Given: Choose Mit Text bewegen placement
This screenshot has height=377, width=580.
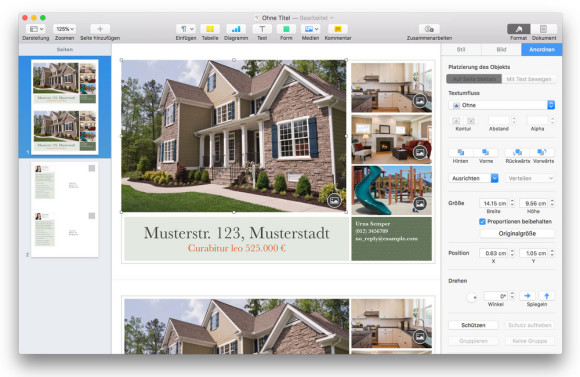Looking at the screenshot, I should click(529, 79).
